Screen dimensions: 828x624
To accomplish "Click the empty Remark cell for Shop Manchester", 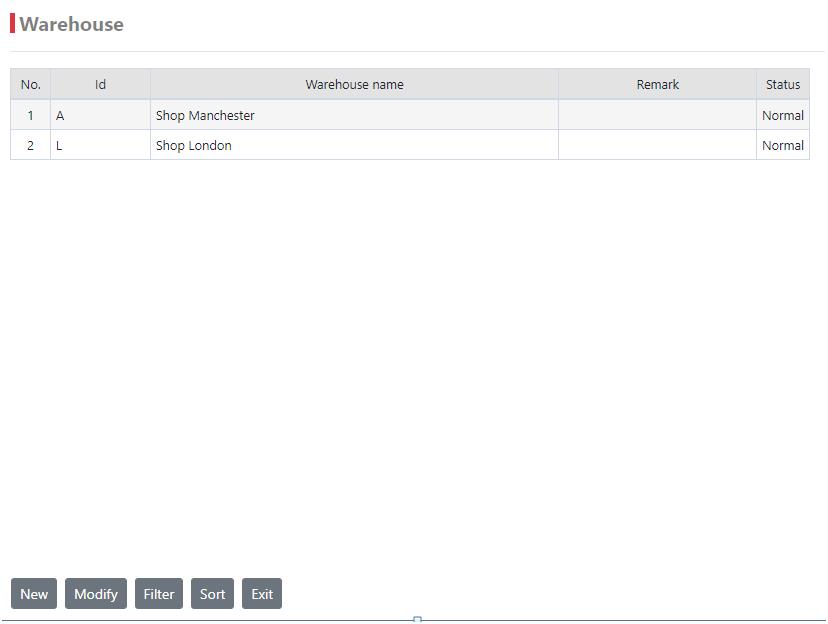I will coord(657,115).
